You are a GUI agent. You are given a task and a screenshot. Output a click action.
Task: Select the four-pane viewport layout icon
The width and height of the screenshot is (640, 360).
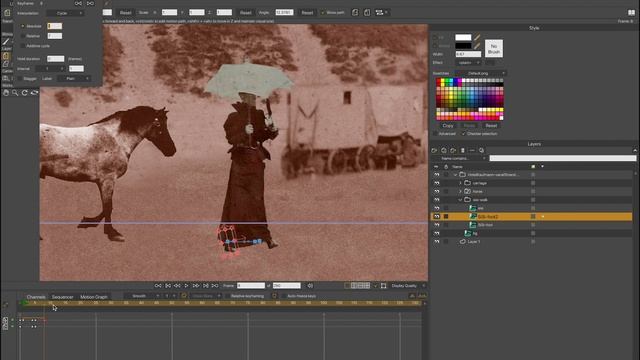pyautogui.click(x=367, y=286)
